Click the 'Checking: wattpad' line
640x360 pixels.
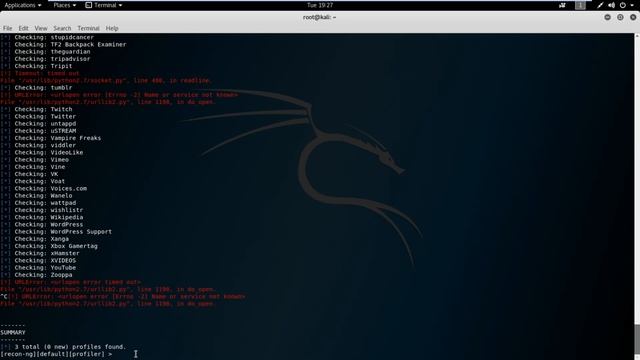38,203
